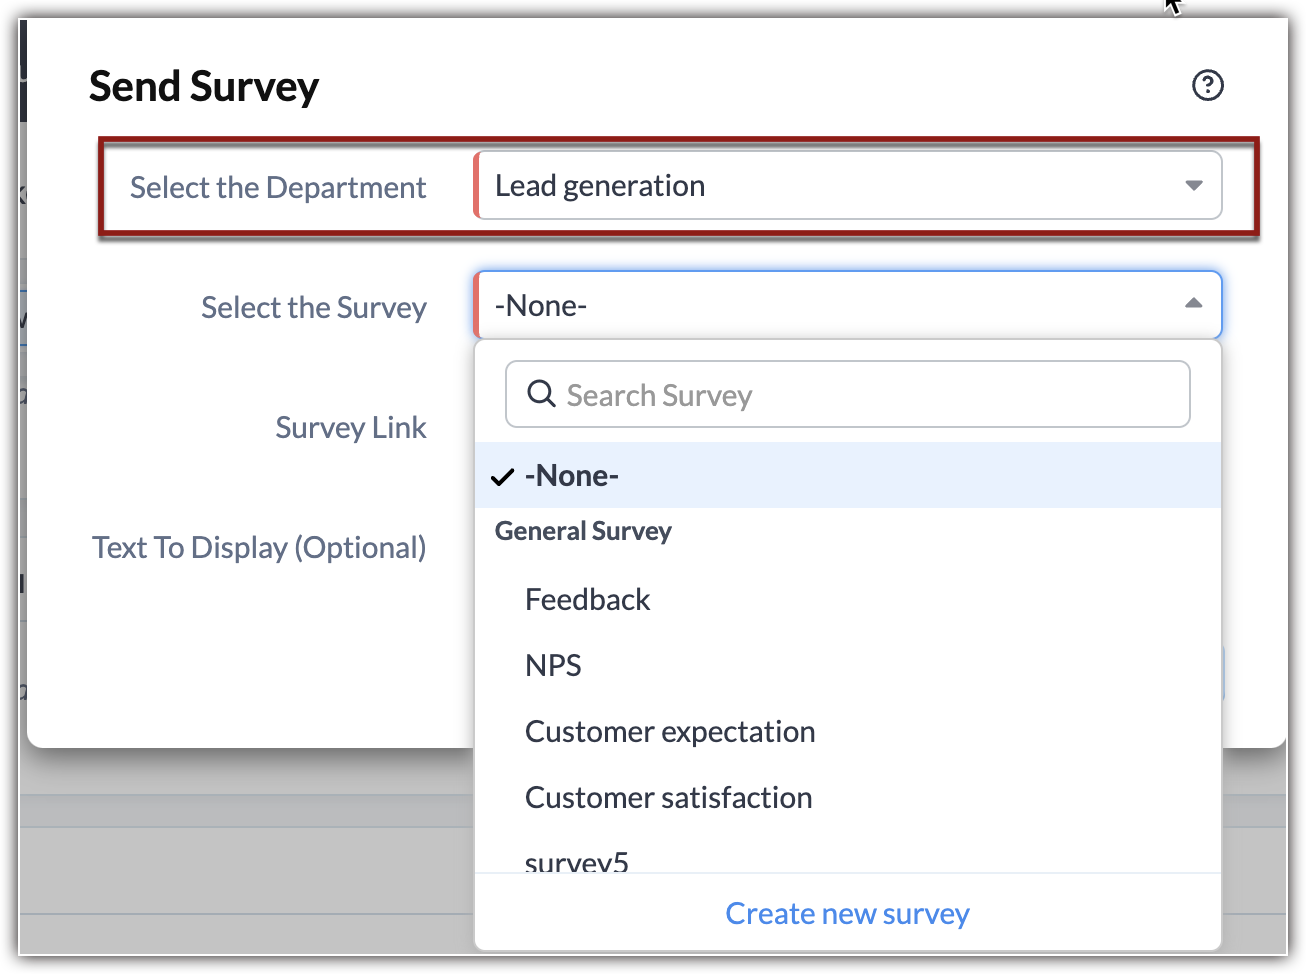Pick the NPS survey option
The height and width of the screenshot is (974, 1306).
[x=553, y=666]
